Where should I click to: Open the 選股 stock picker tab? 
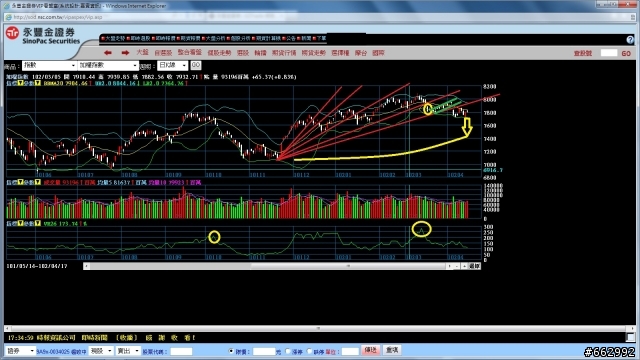click(x=243, y=53)
